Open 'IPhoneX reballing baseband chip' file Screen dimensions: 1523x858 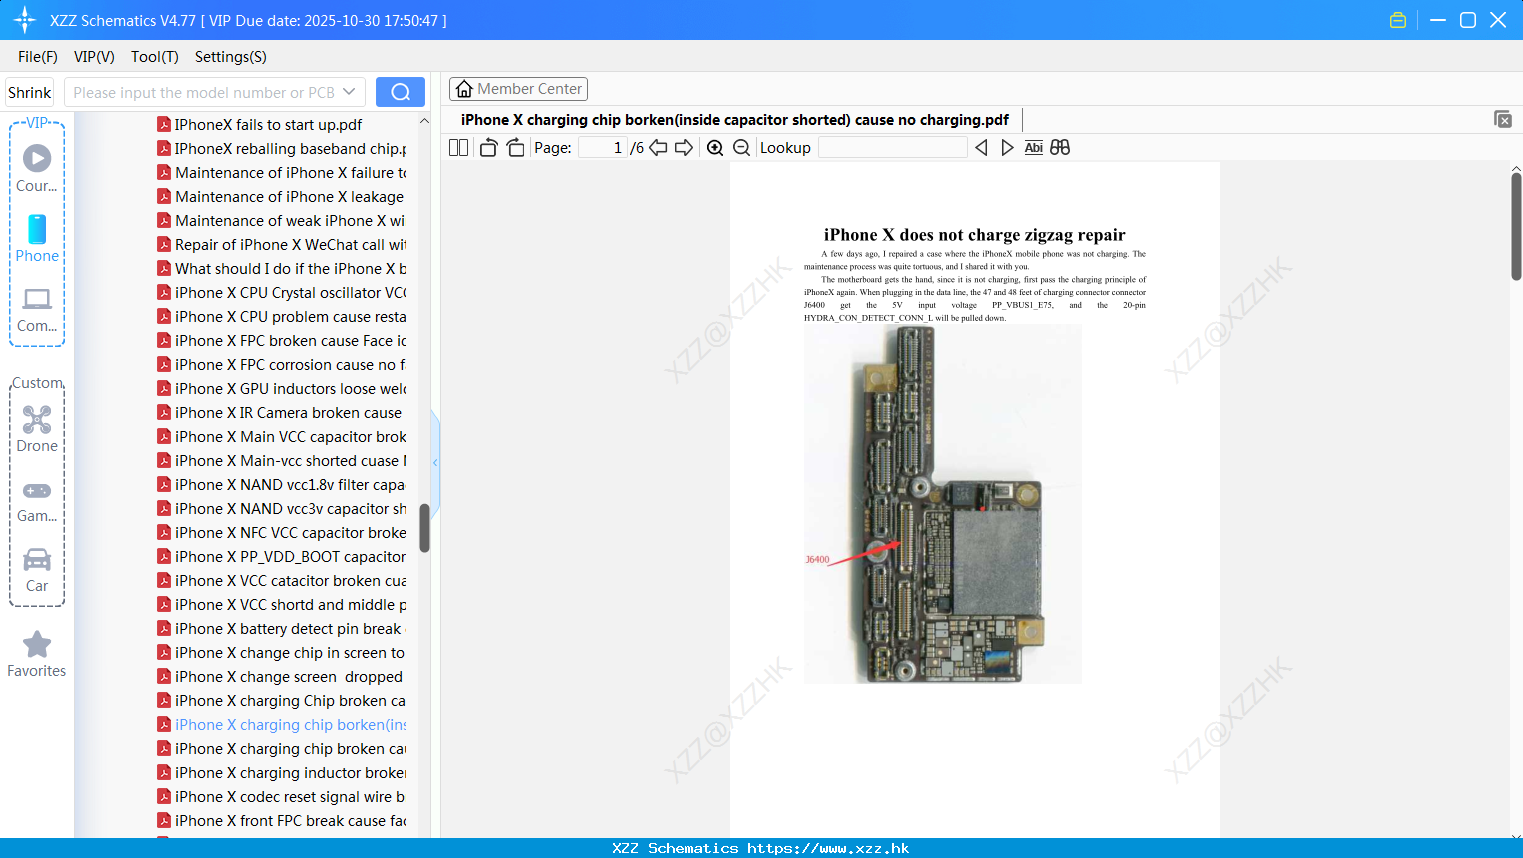click(282, 148)
